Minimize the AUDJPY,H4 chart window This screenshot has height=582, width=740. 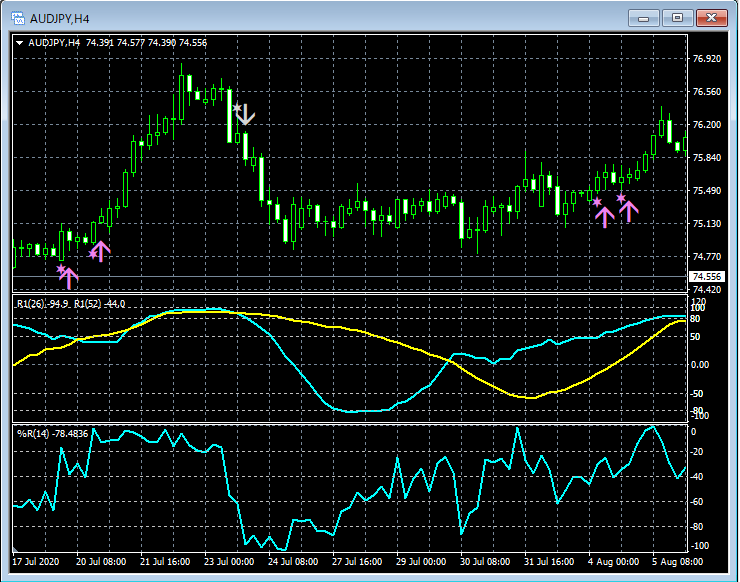click(643, 18)
